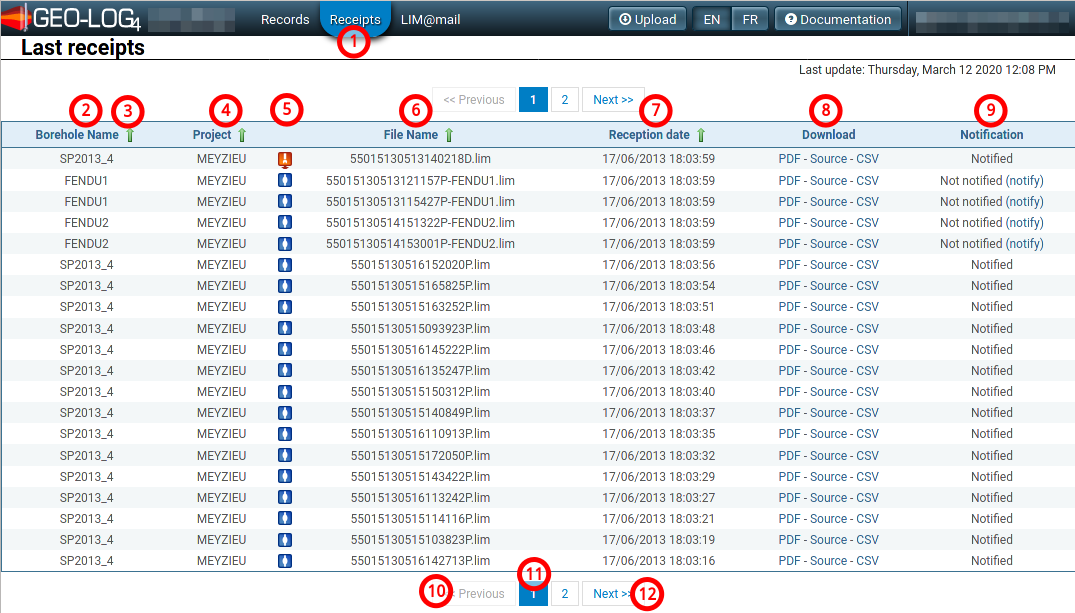Click the orange record-type icon for file 55015130513140218D.lim
This screenshot has width=1075, height=613.
pos(285,159)
